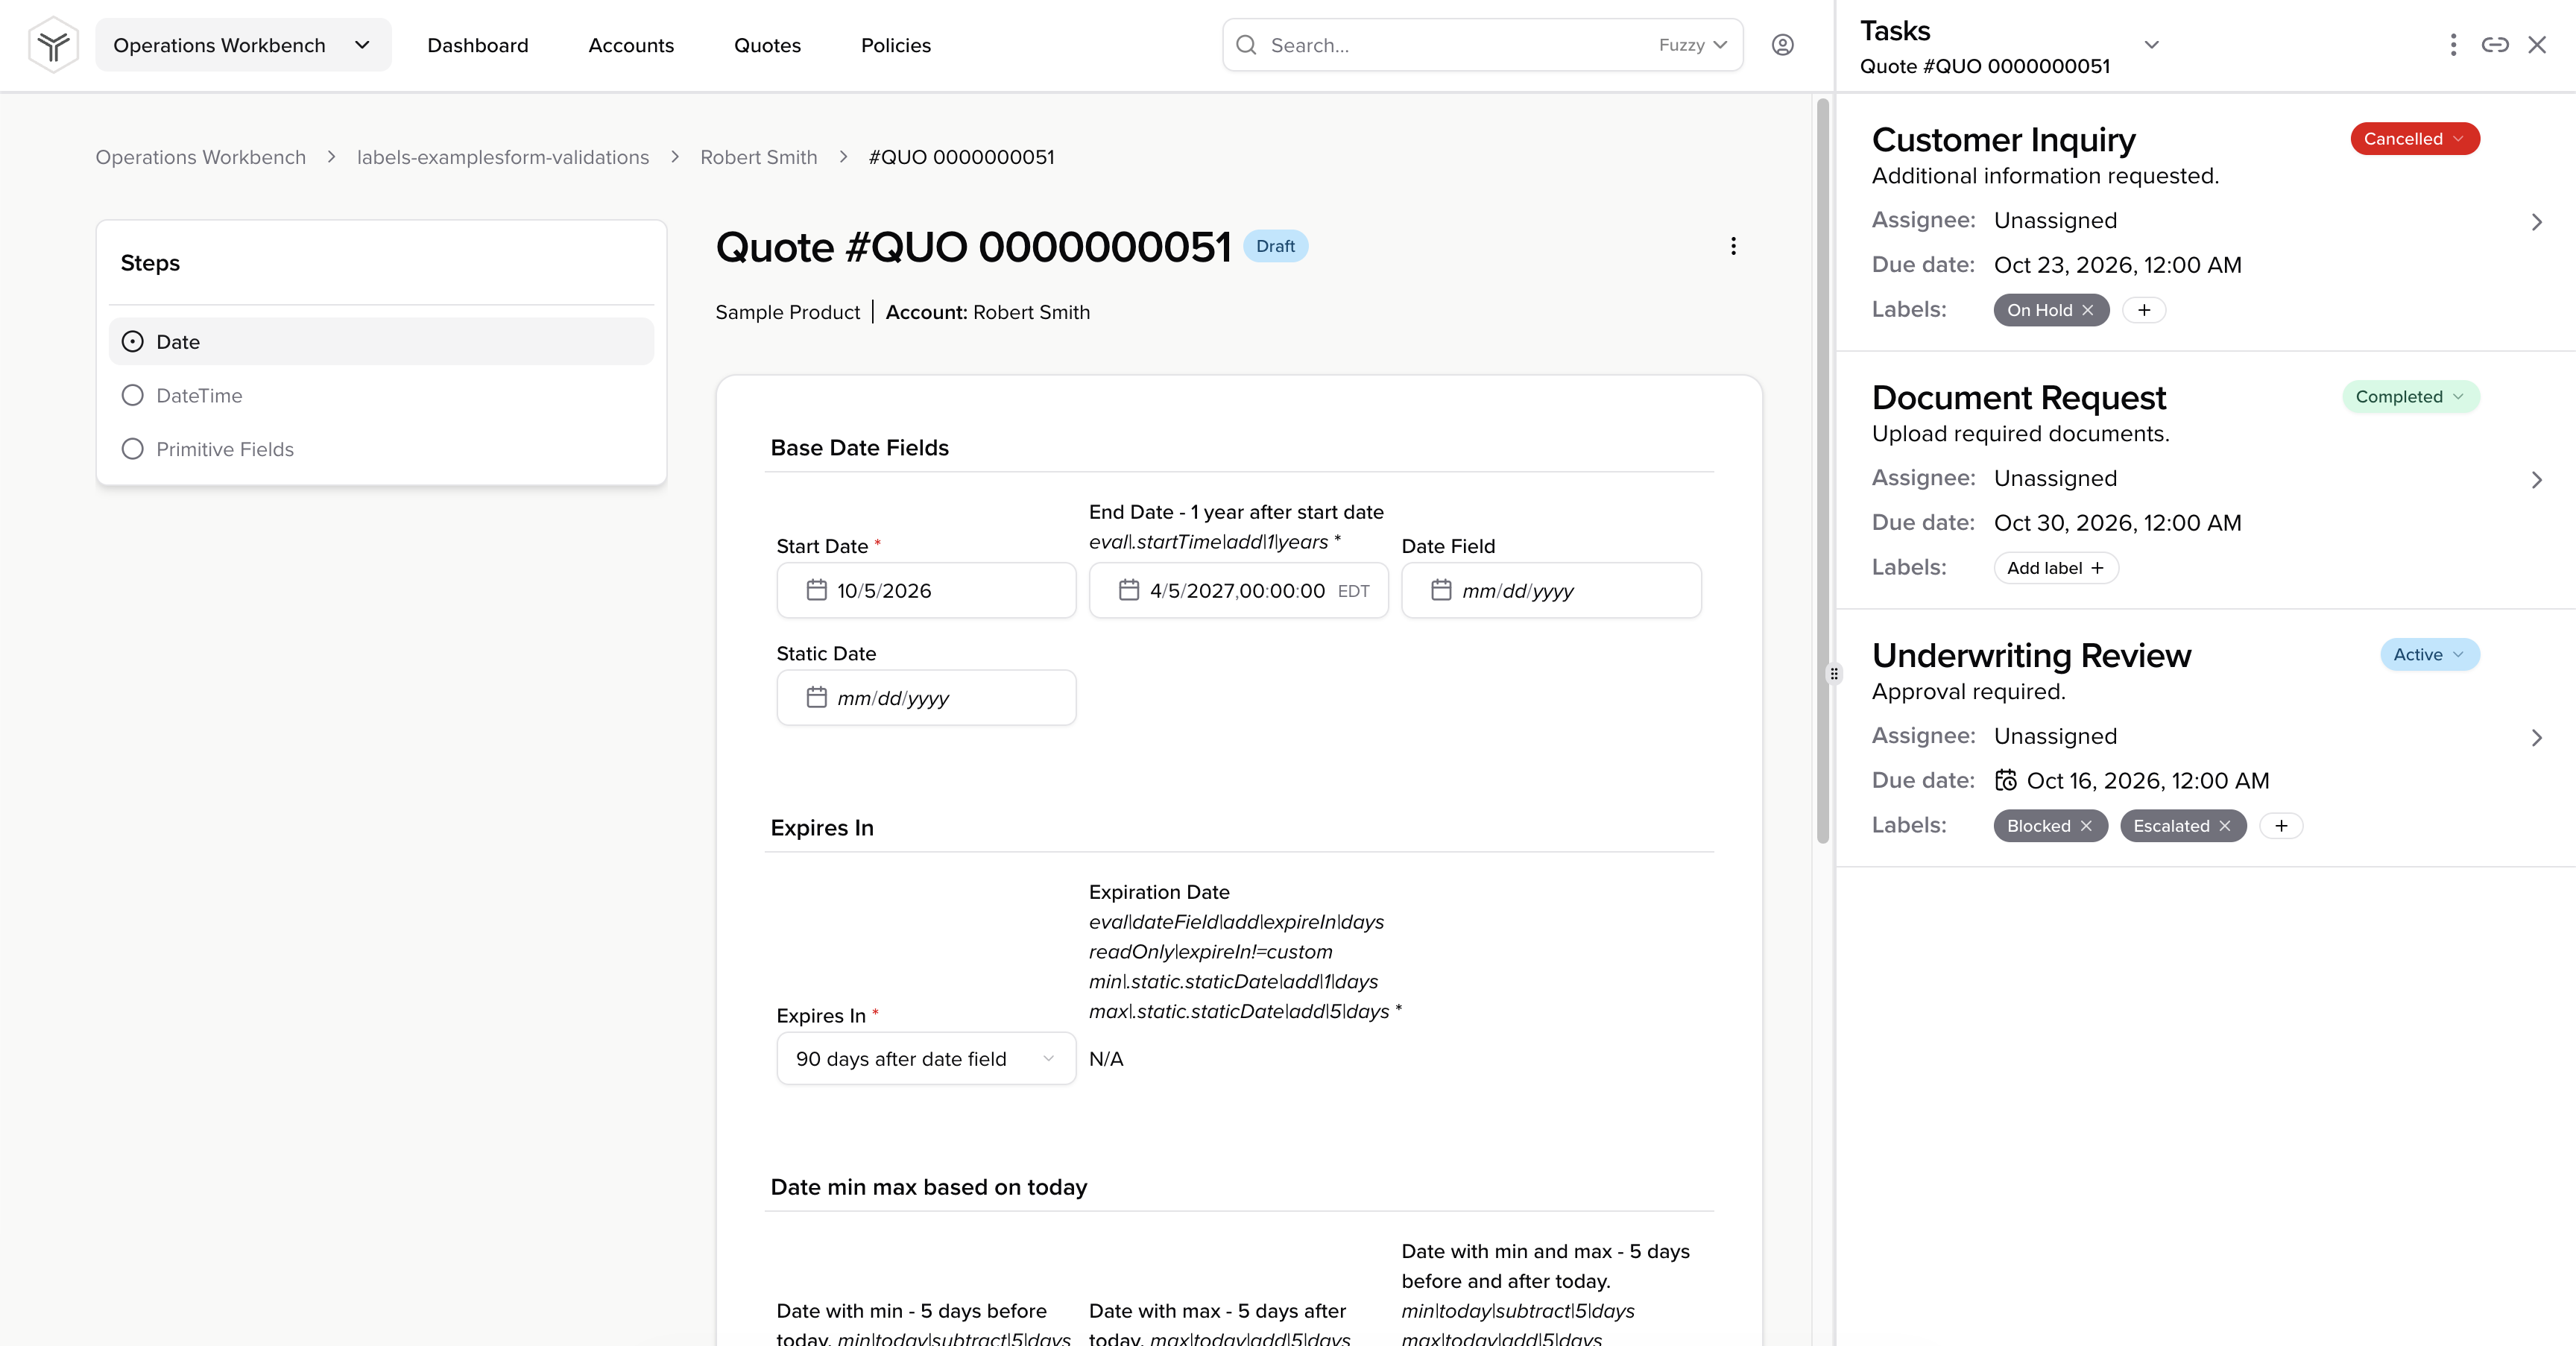Open Static Date calendar icon

[x=816, y=697]
